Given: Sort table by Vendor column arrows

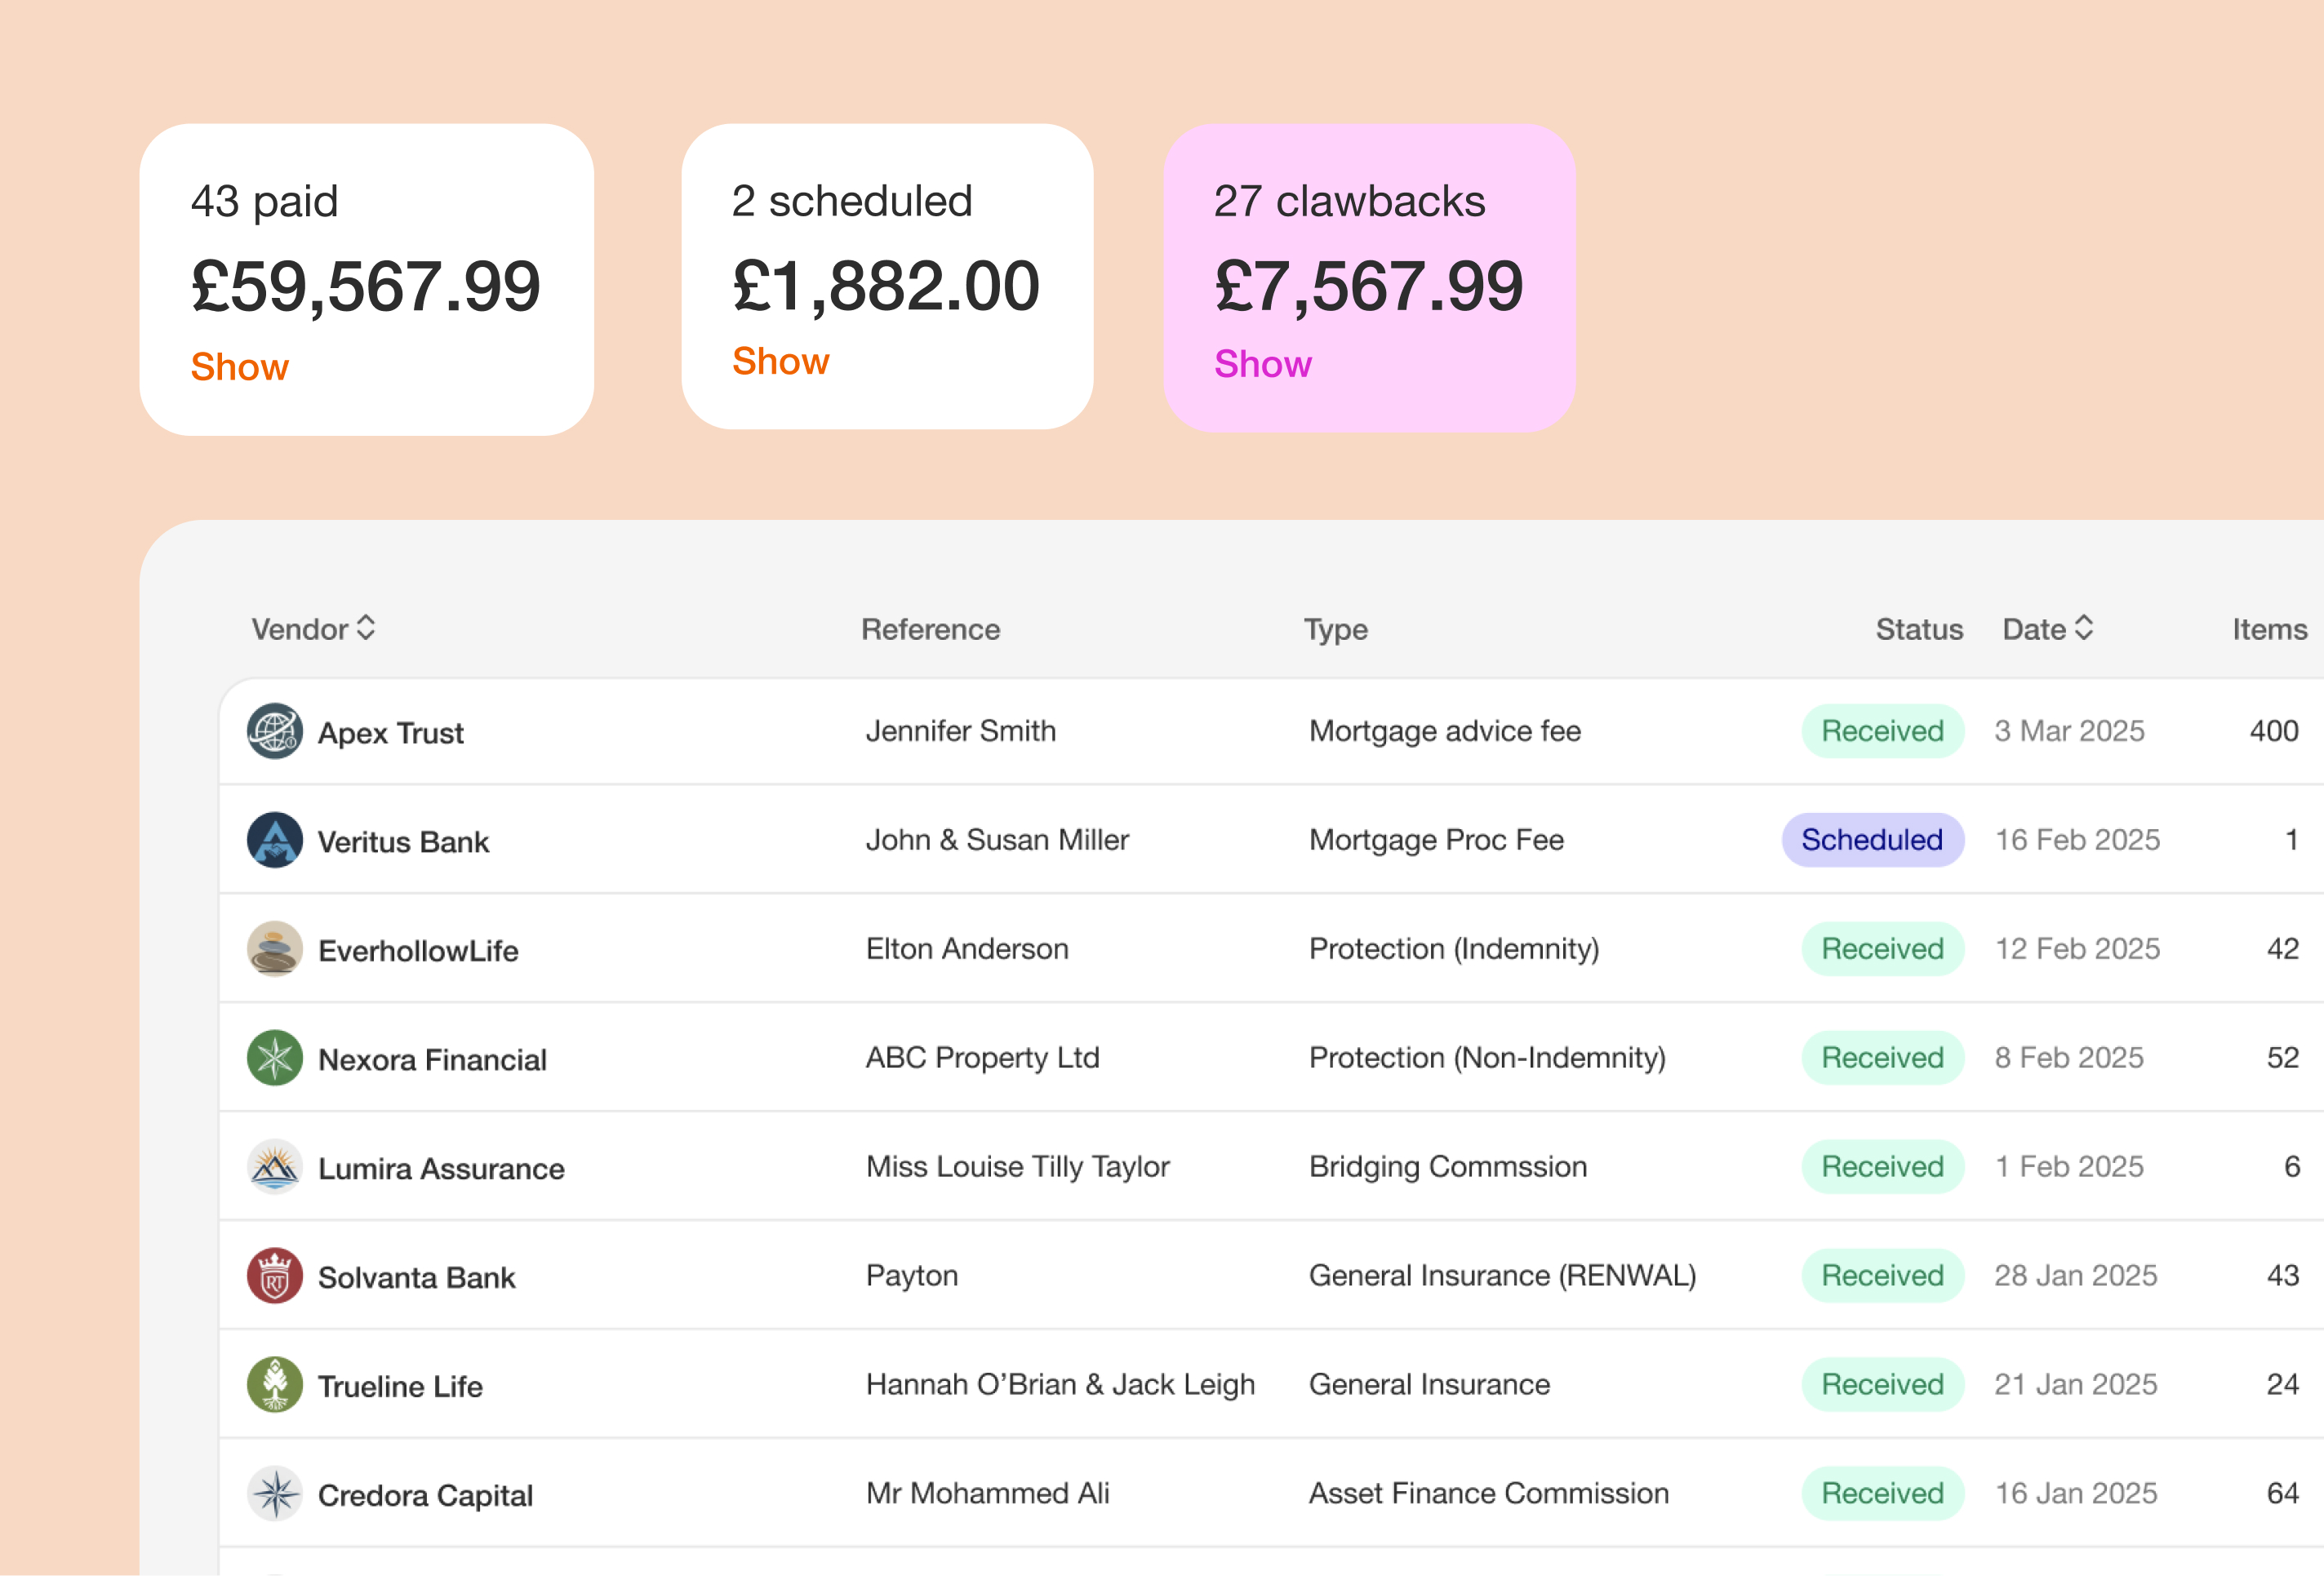Looking at the screenshot, I should point(366,628).
